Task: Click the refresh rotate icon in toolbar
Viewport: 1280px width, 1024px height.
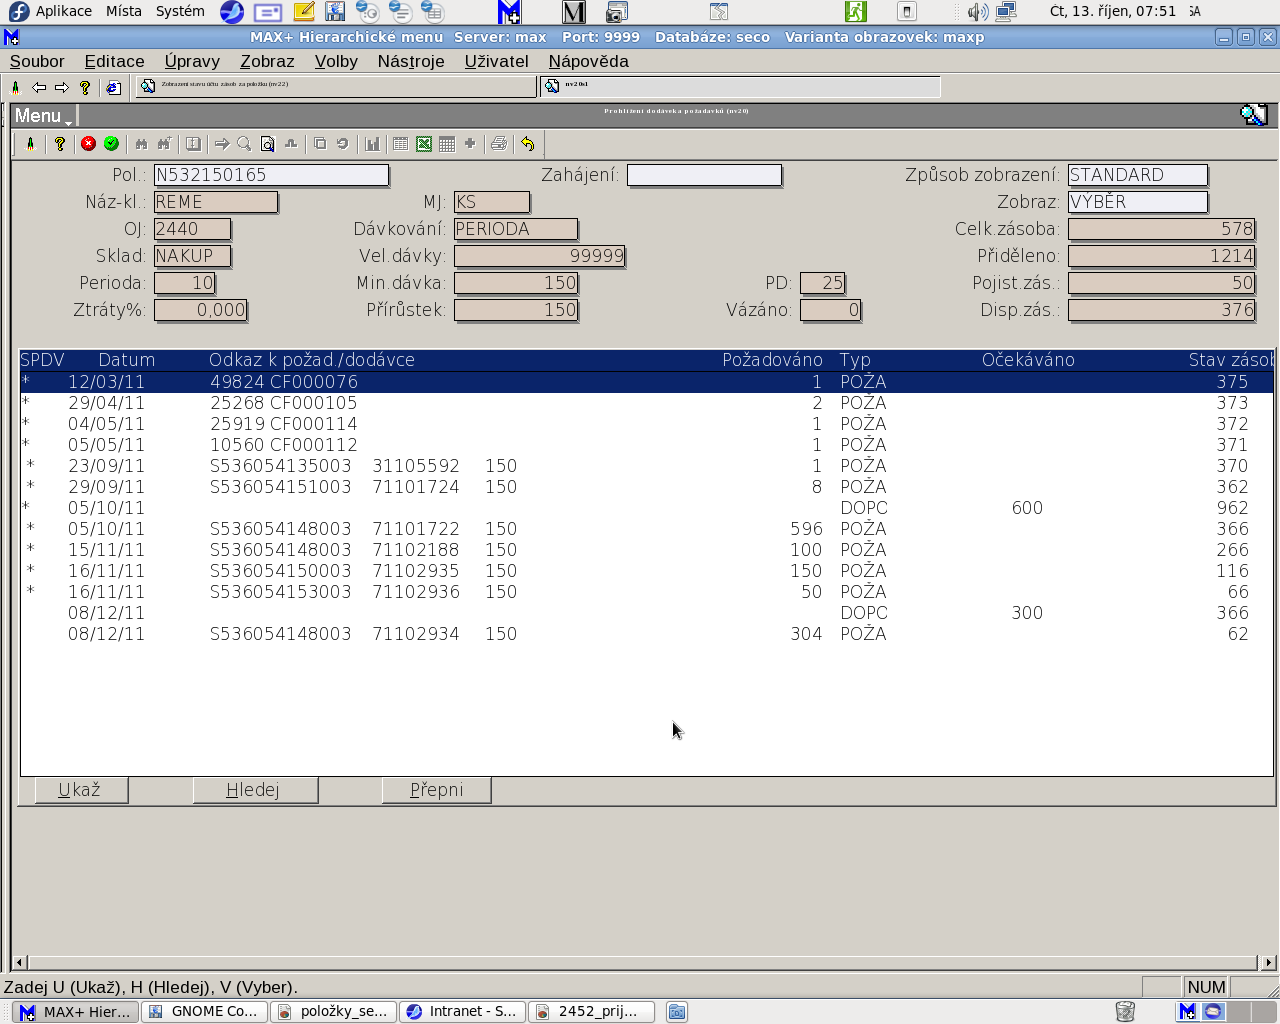Action: coord(342,144)
